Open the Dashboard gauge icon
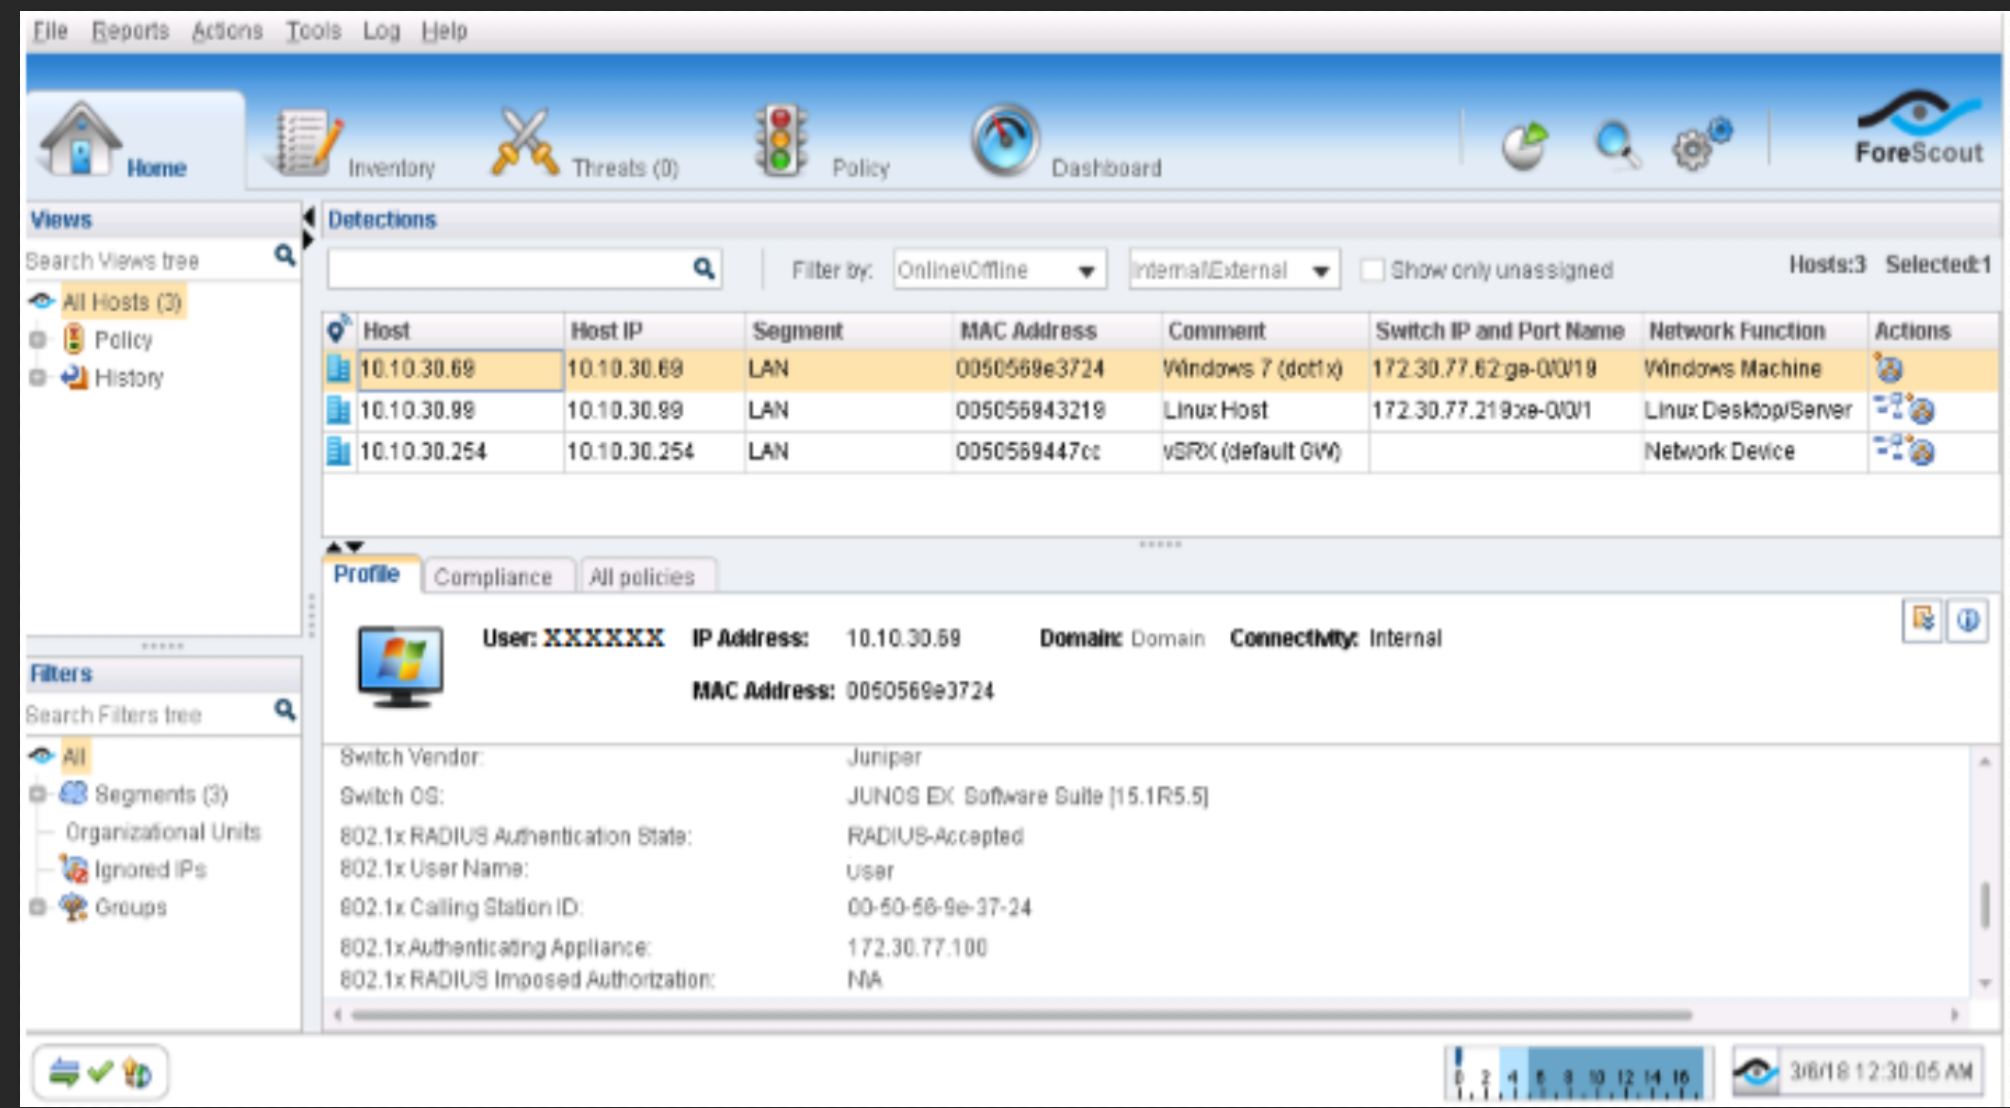 [x=1004, y=141]
